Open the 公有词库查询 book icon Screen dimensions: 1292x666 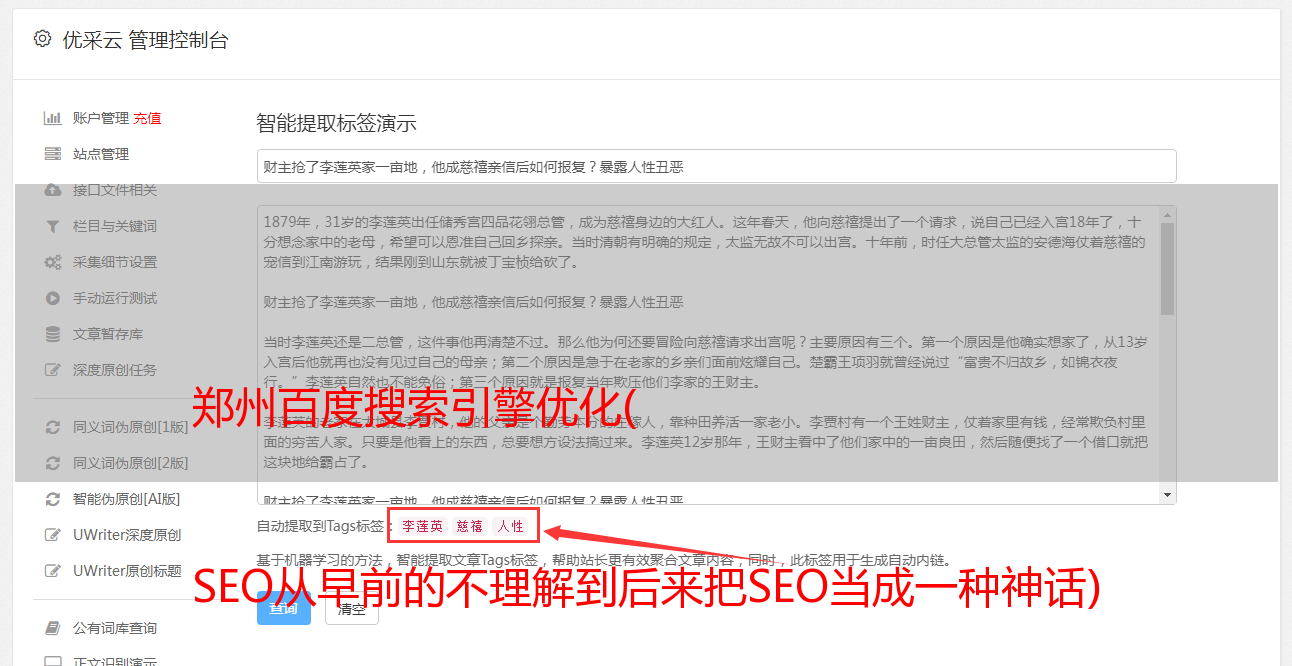coord(53,628)
